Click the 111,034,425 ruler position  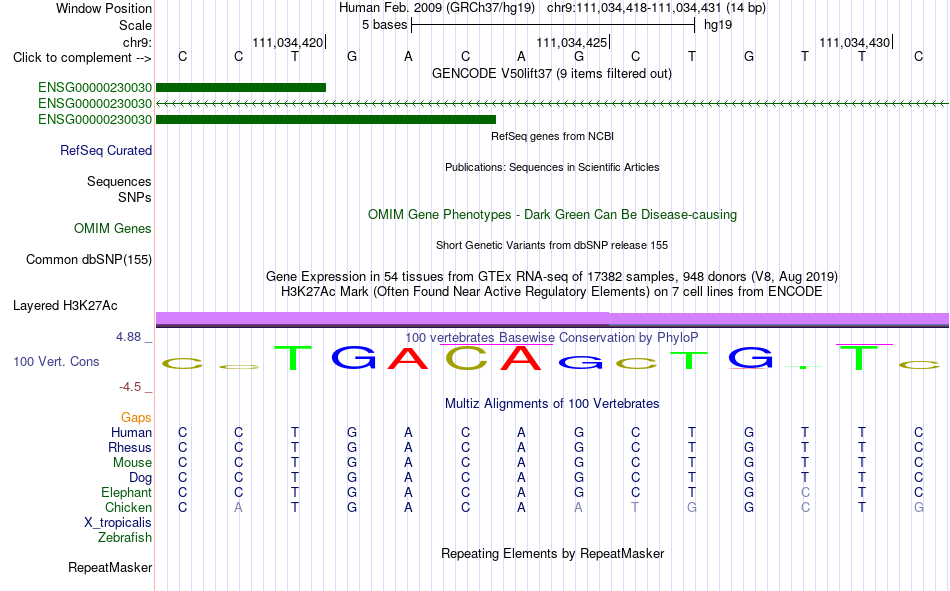click(x=571, y=42)
